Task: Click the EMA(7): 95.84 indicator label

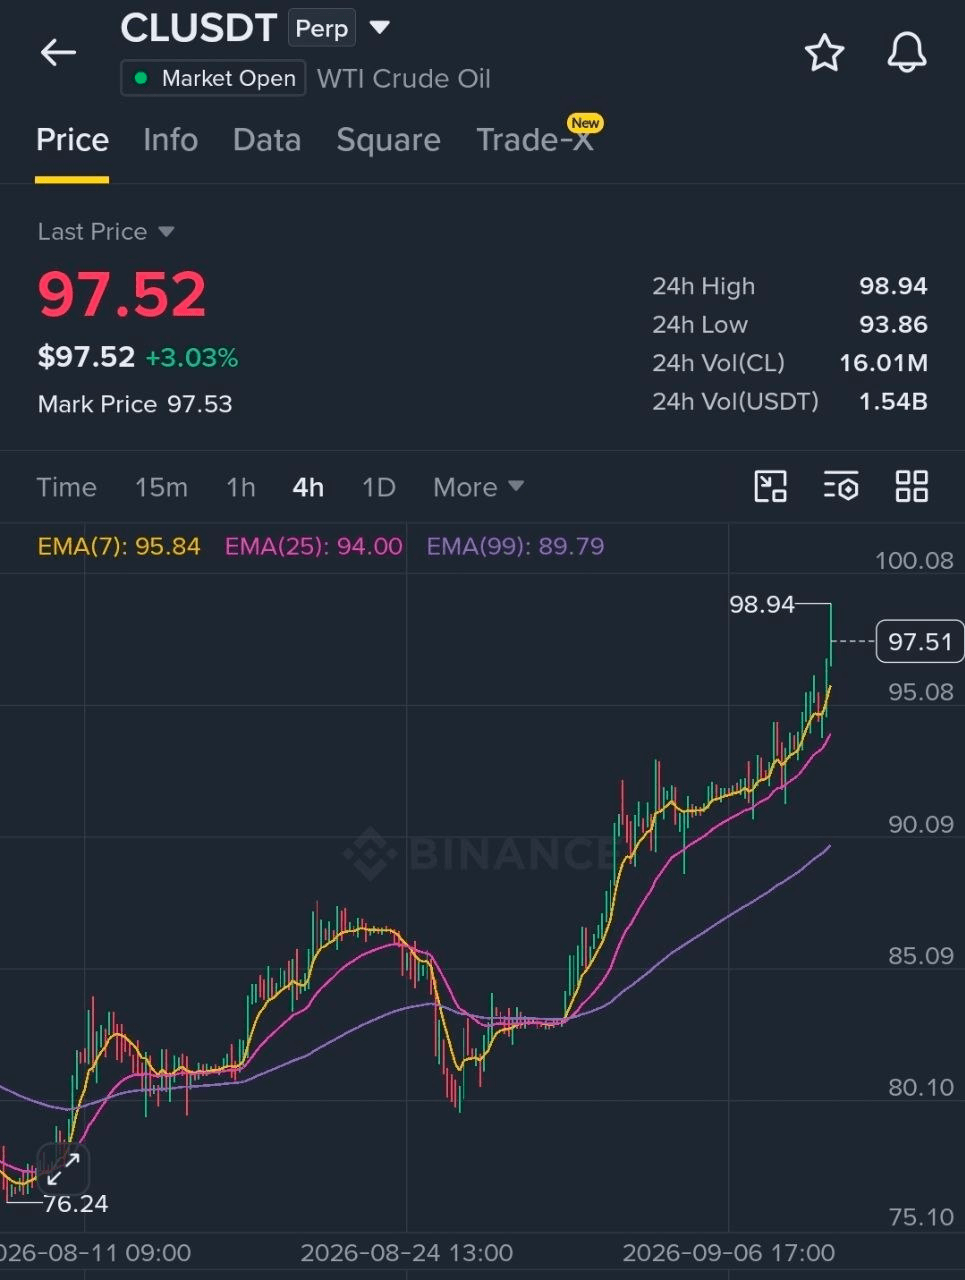Action: (x=119, y=546)
